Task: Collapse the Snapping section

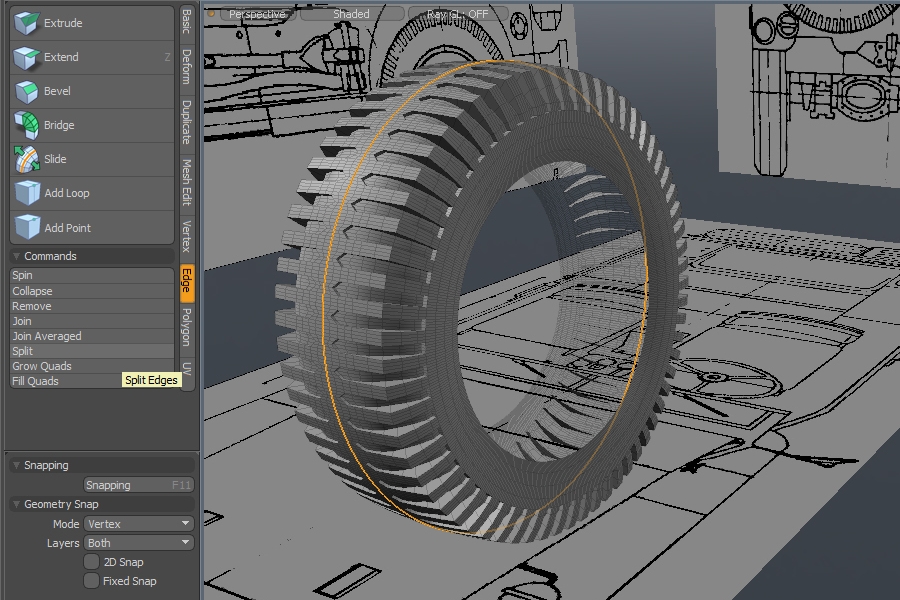Action: (17, 465)
